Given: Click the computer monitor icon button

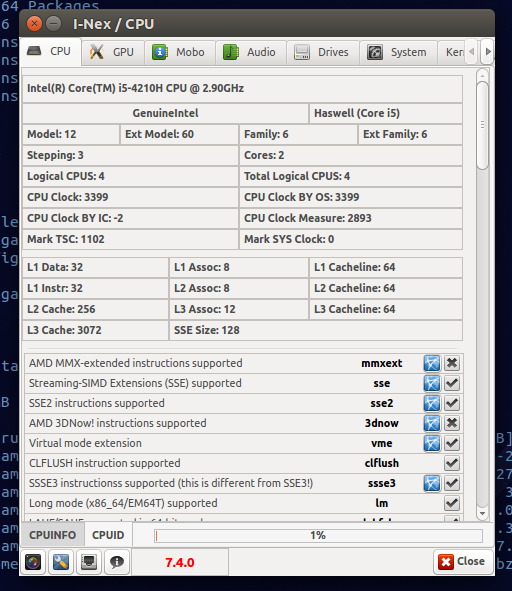Looking at the screenshot, I should tap(89, 562).
